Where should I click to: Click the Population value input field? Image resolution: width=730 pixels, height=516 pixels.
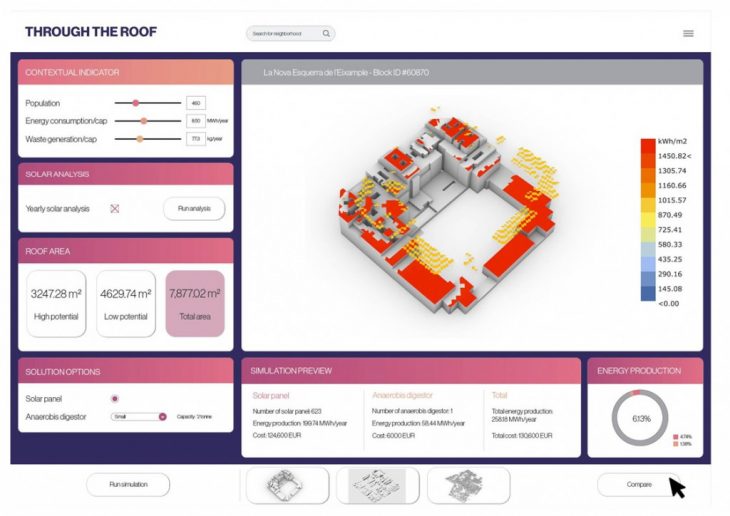[x=196, y=103]
